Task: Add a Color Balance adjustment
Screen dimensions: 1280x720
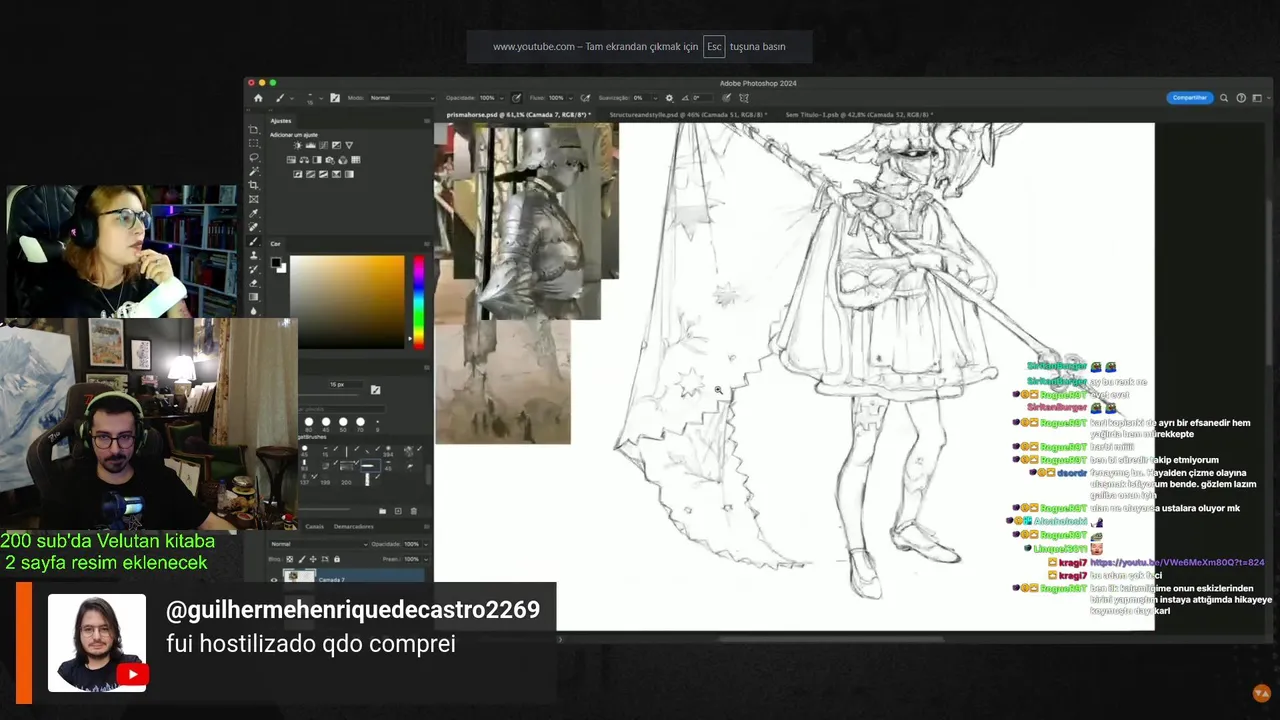Action: pyautogui.click(x=304, y=160)
